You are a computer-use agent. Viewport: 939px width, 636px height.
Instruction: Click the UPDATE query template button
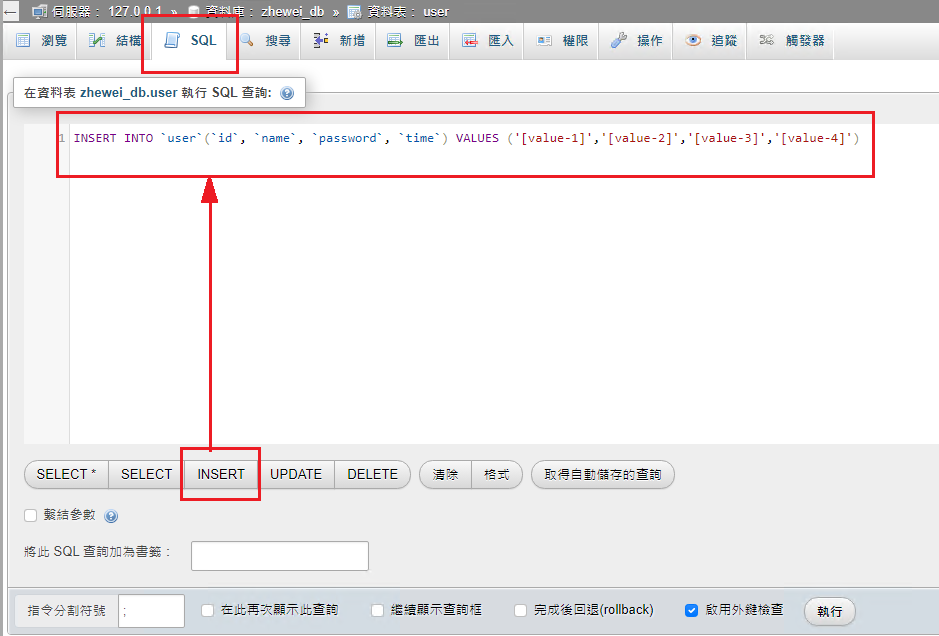point(296,474)
